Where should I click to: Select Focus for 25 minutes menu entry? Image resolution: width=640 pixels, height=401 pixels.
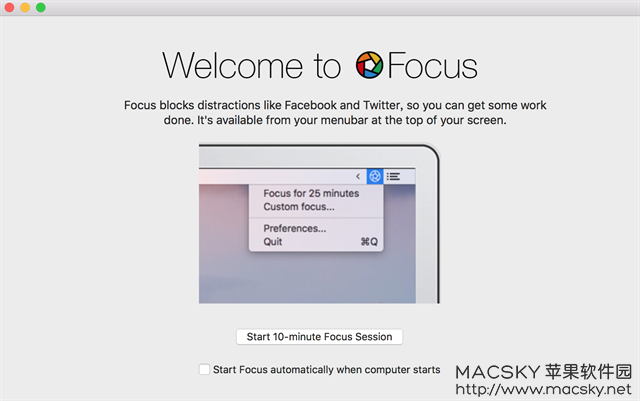tap(311, 193)
